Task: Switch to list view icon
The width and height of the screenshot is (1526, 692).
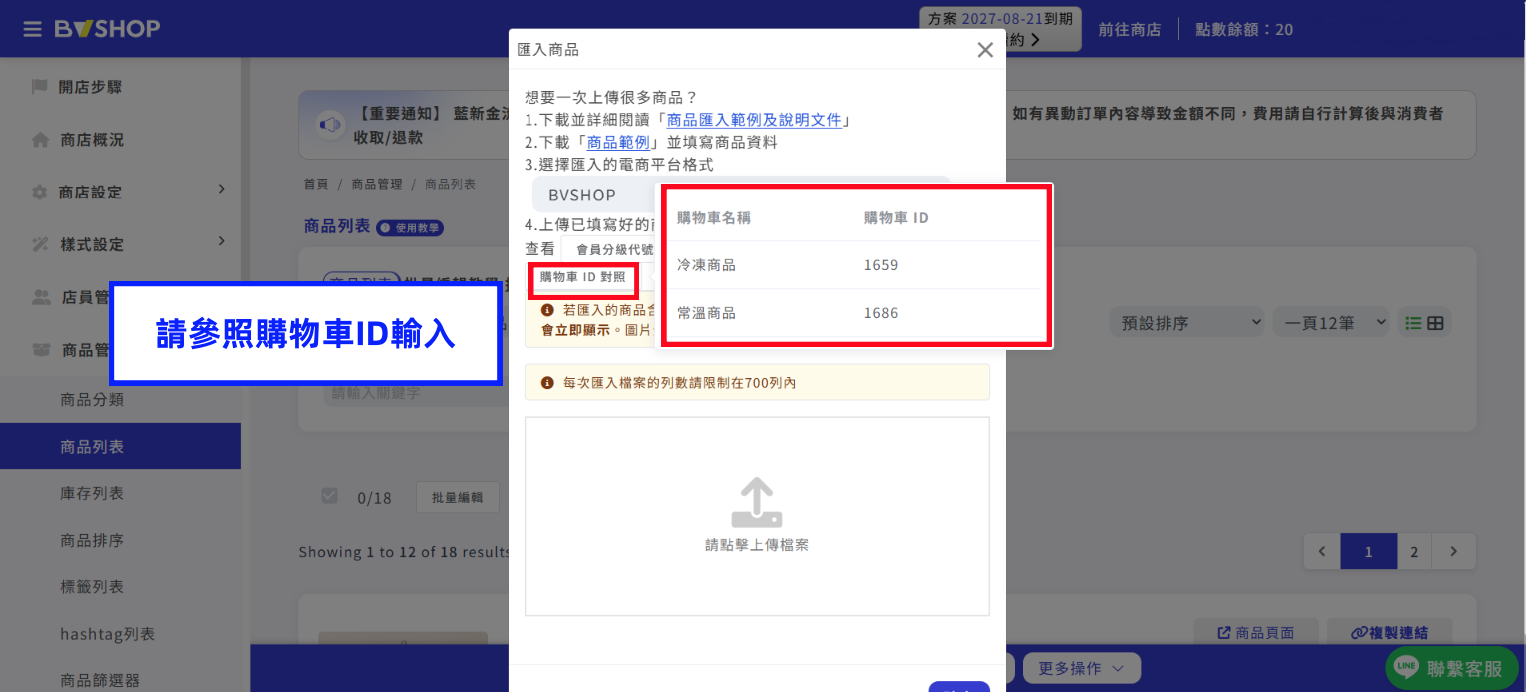Action: click(1413, 323)
